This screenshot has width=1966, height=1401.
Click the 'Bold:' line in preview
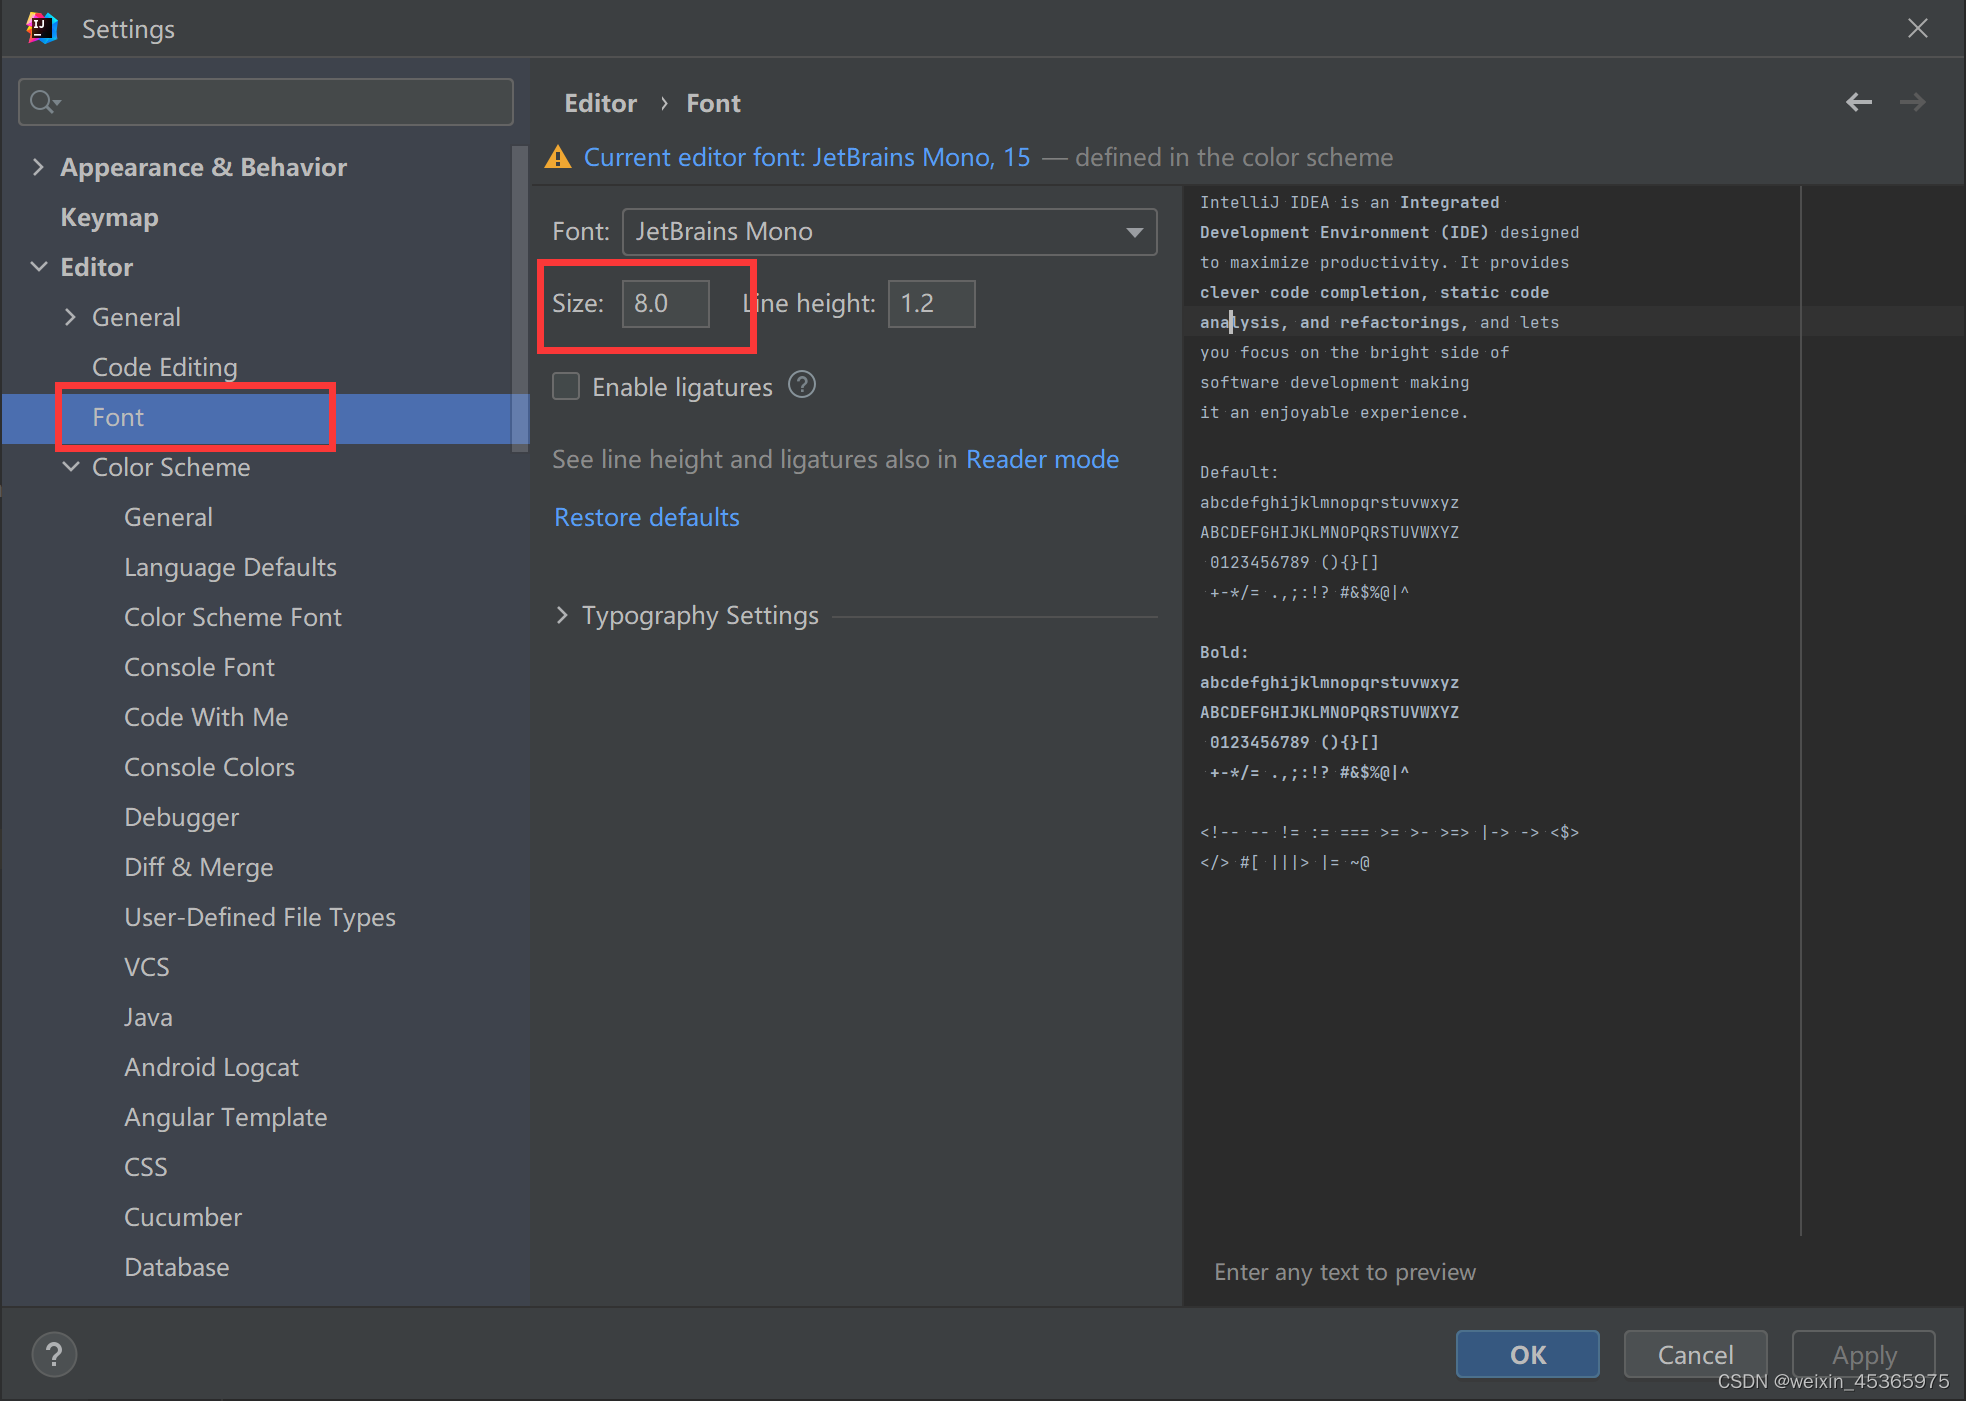(x=1224, y=652)
